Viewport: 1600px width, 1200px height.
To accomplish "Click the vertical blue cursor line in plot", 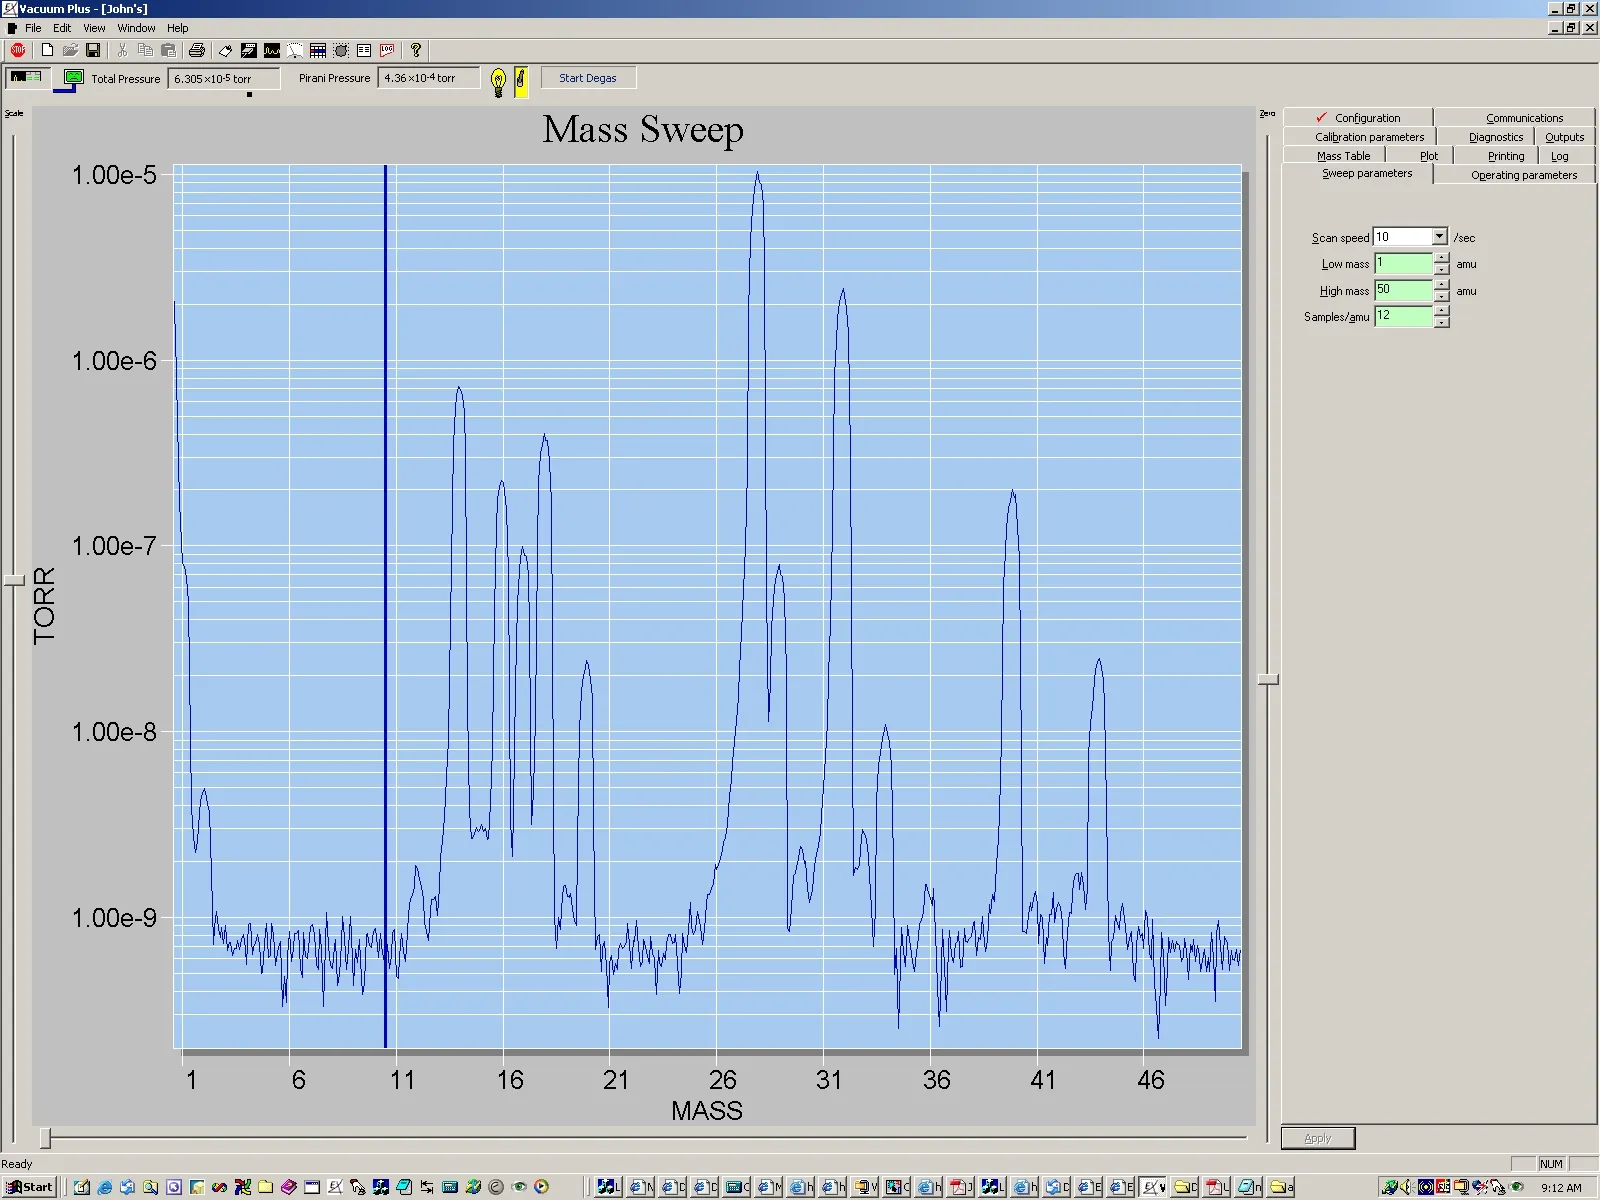I will click(x=385, y=606).
